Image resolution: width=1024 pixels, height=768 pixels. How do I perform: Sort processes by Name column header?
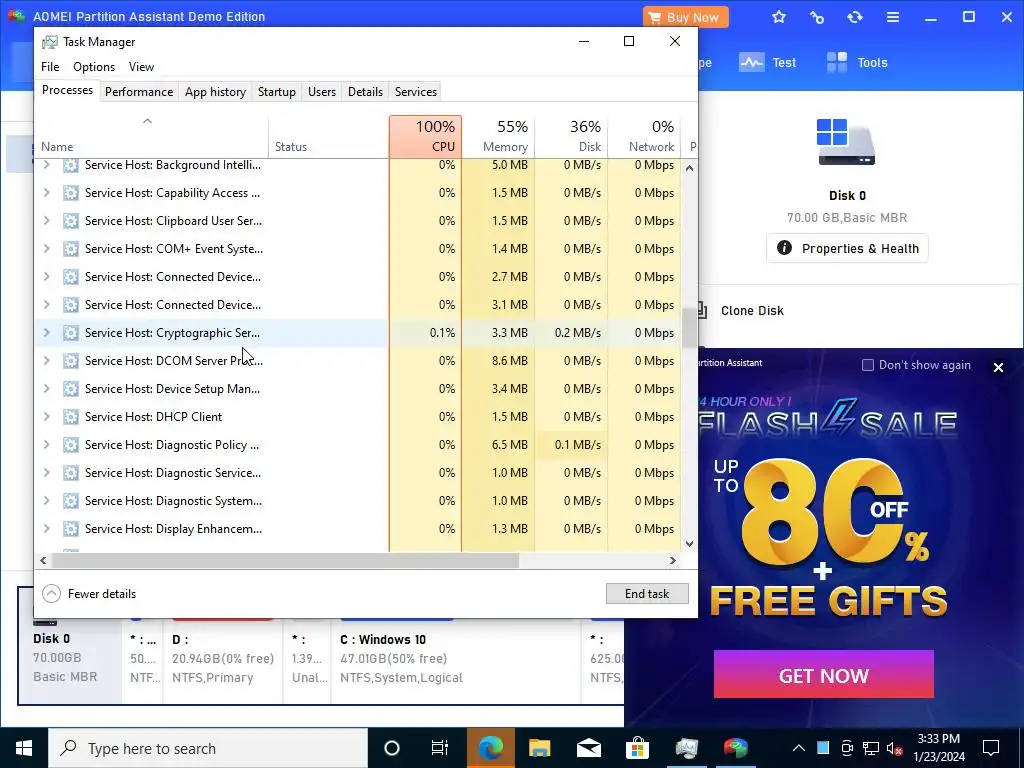[x=152, y=136]
